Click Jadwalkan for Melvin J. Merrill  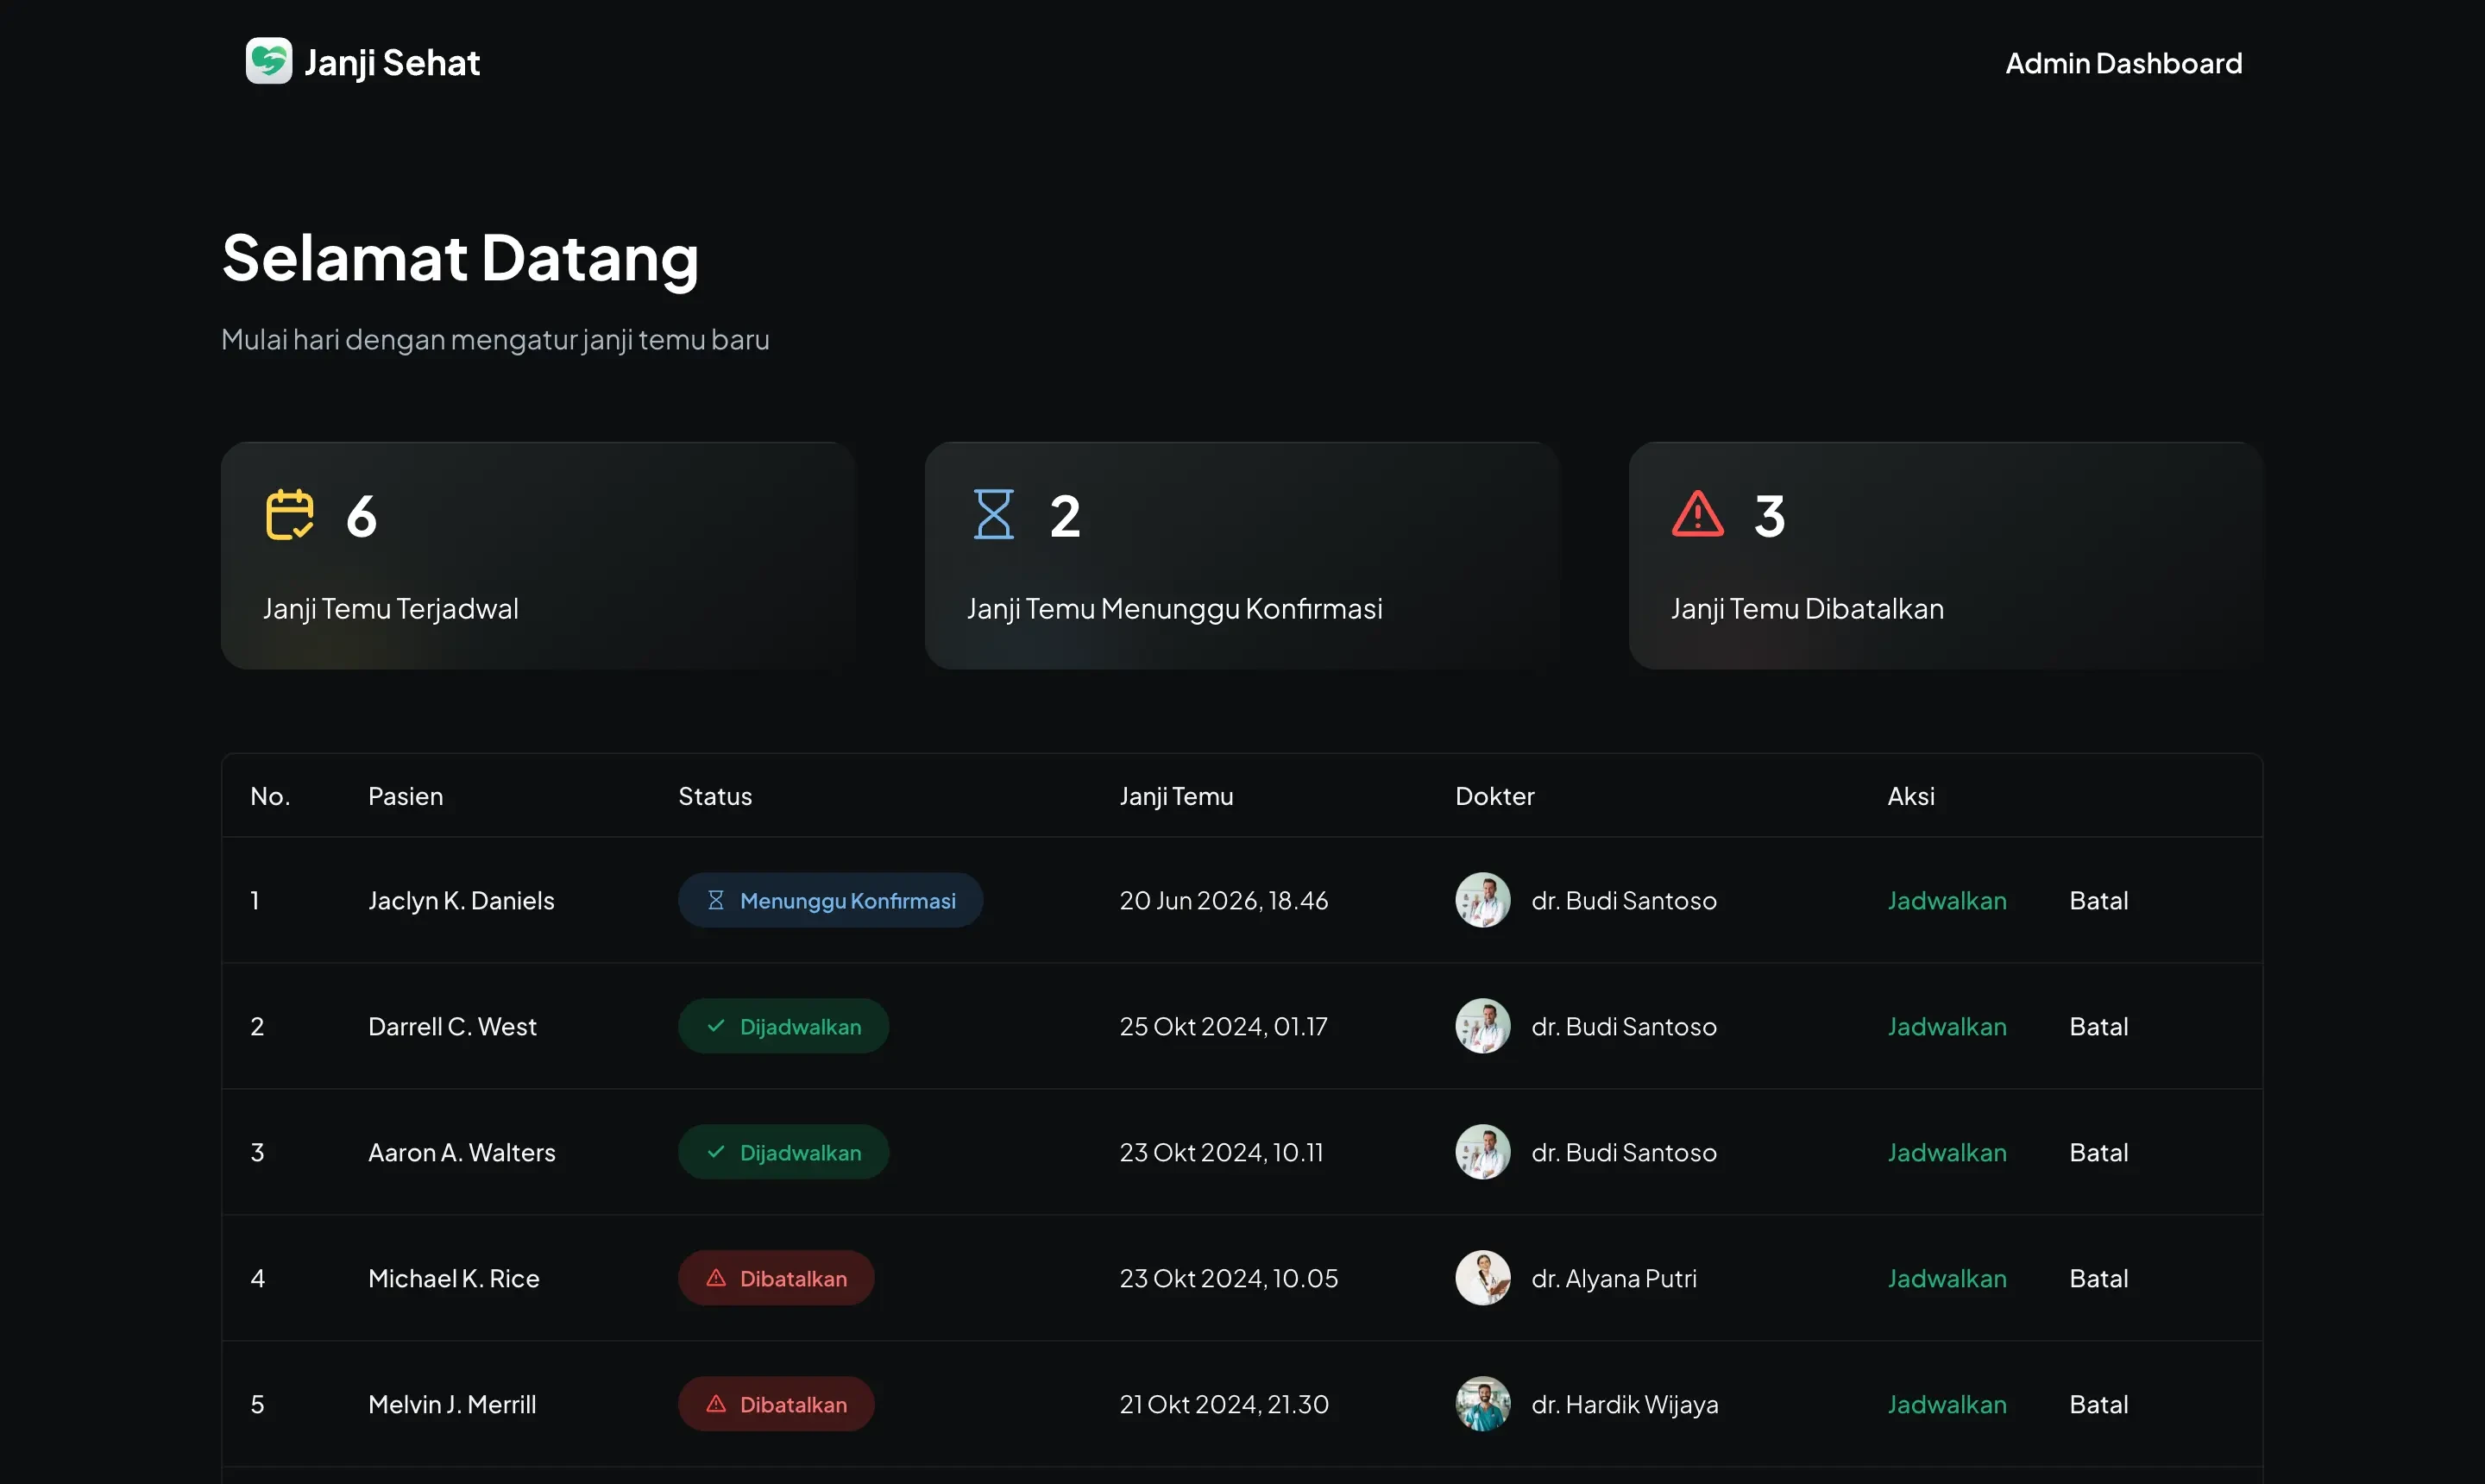[1947, 1405]
